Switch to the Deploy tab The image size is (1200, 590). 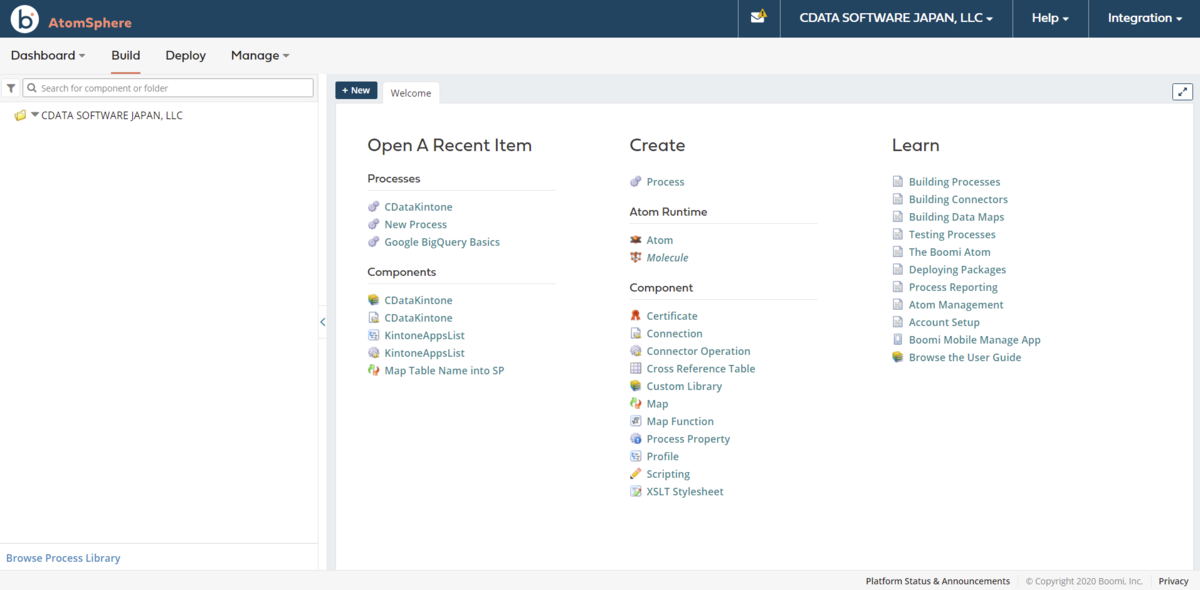pyautogui.click(x=186, y=56)
